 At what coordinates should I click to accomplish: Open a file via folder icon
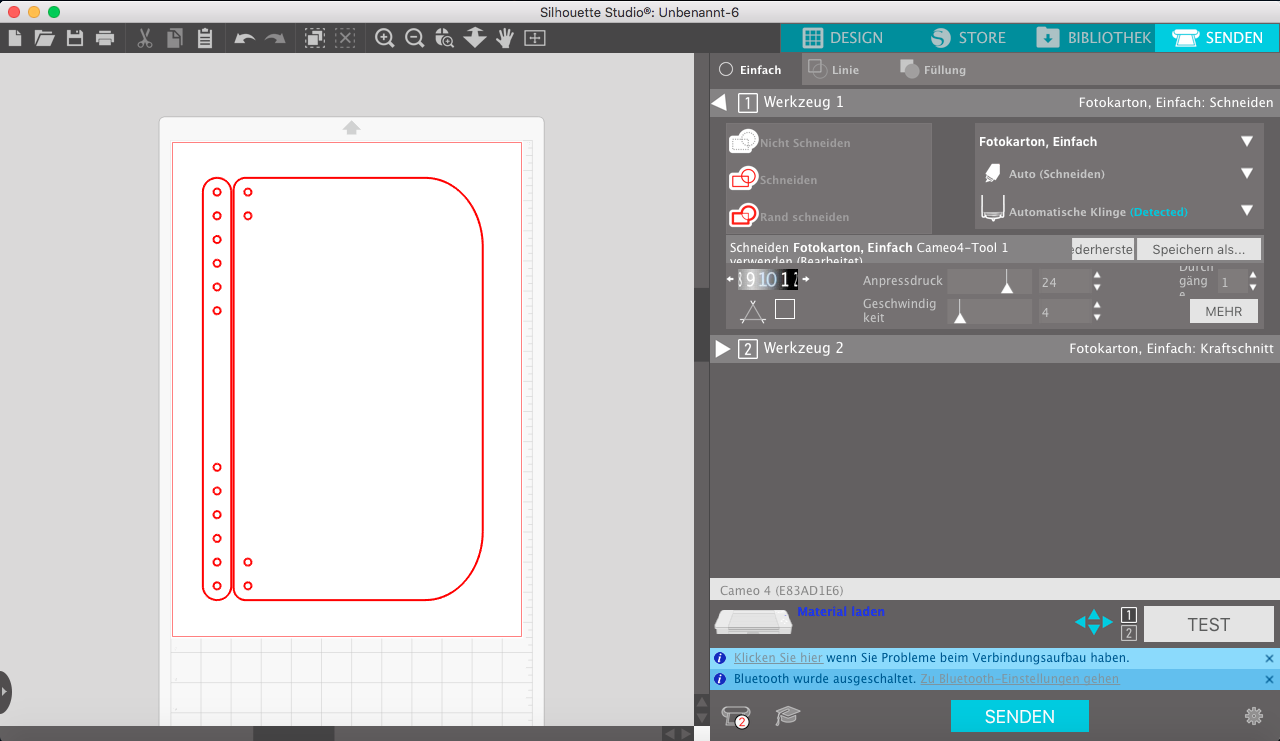click(x=44, y=39)
